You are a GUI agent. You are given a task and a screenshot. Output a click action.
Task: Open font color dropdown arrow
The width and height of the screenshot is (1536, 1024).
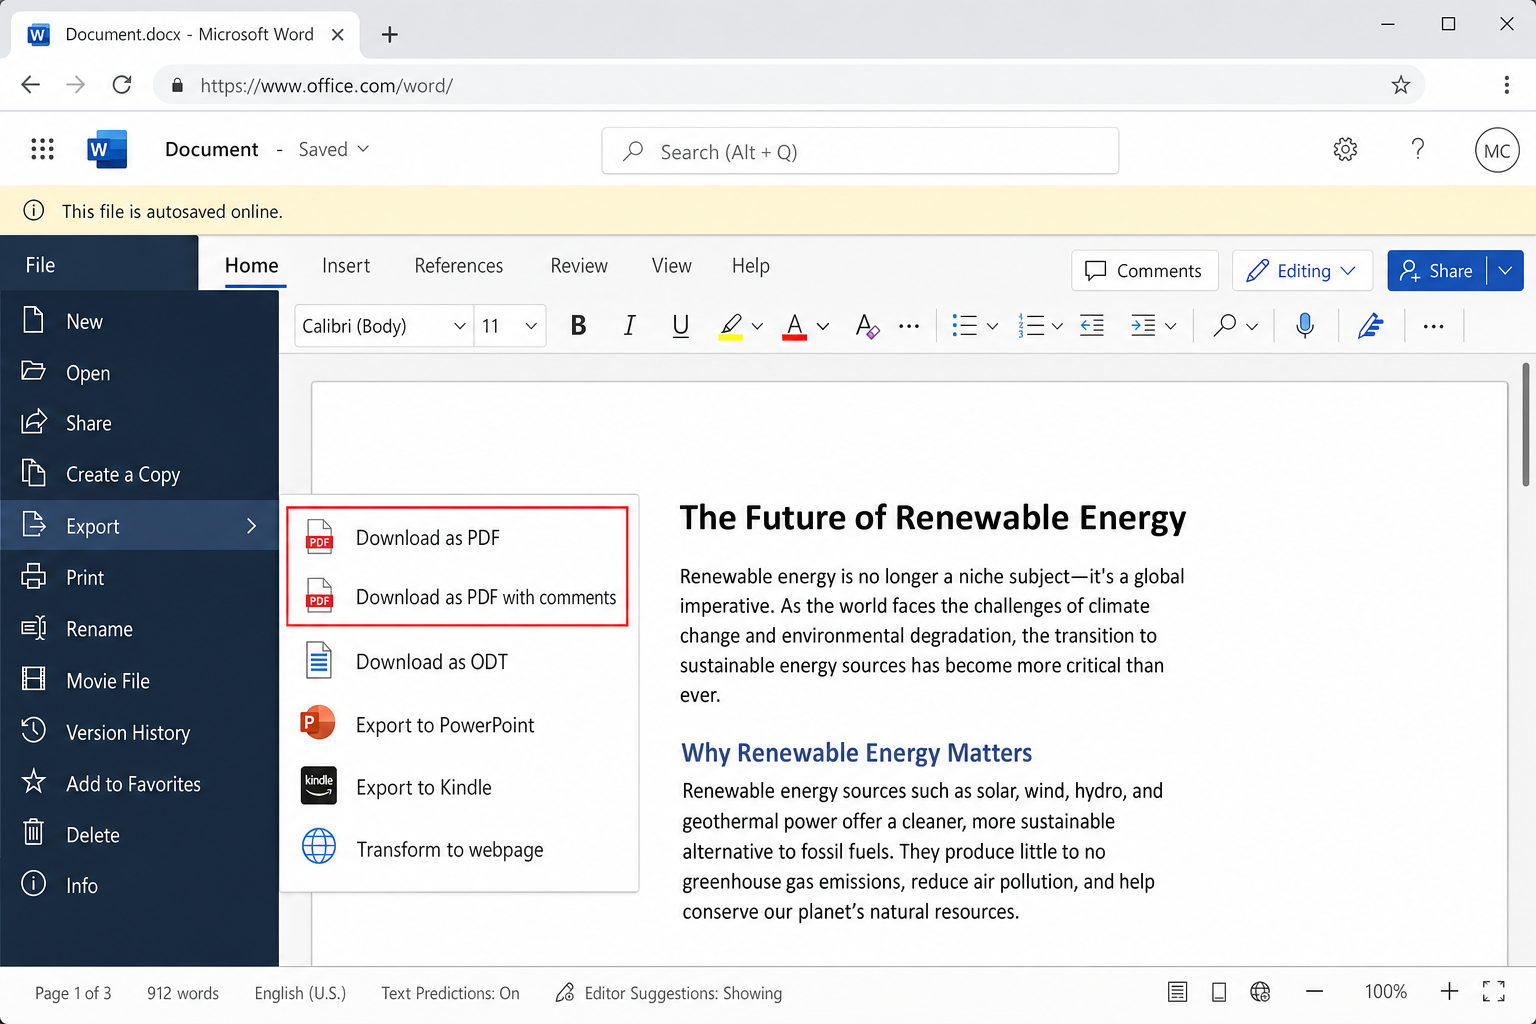pyautogui.click(x=822, y=326)
